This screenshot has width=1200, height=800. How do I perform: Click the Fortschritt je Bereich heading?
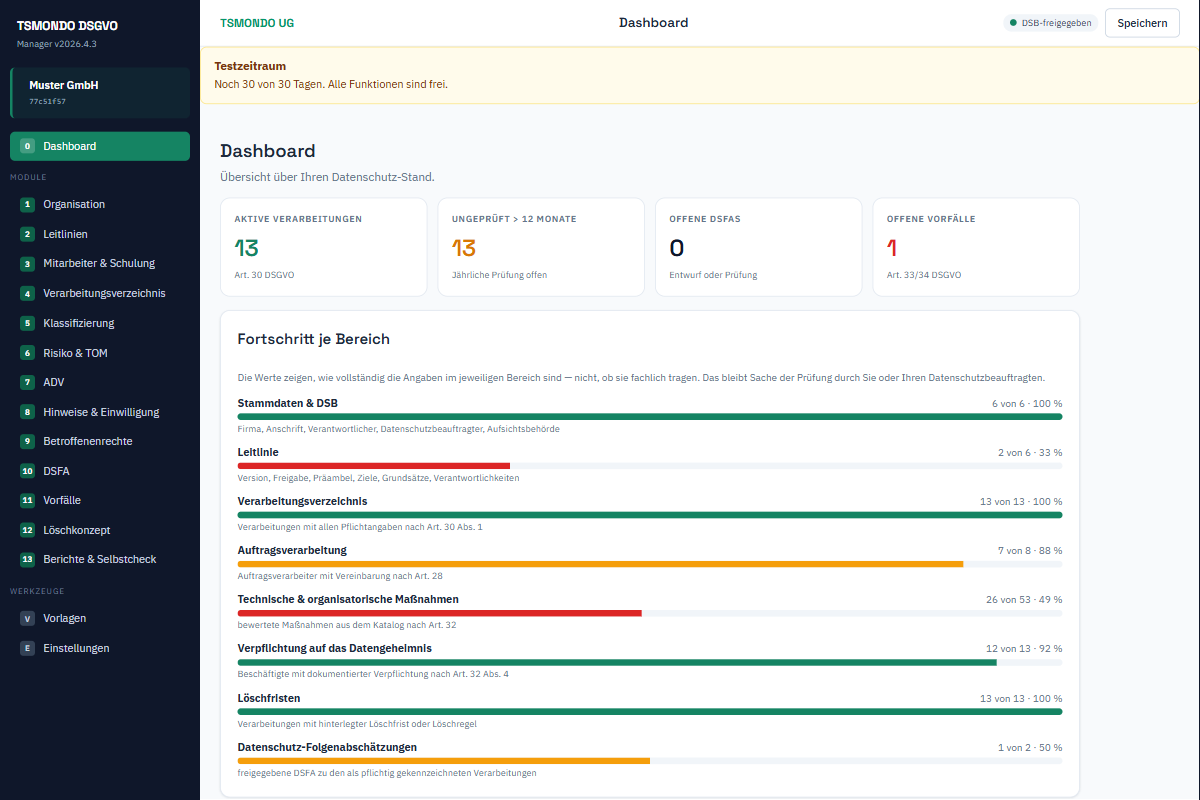click(313, 339)
